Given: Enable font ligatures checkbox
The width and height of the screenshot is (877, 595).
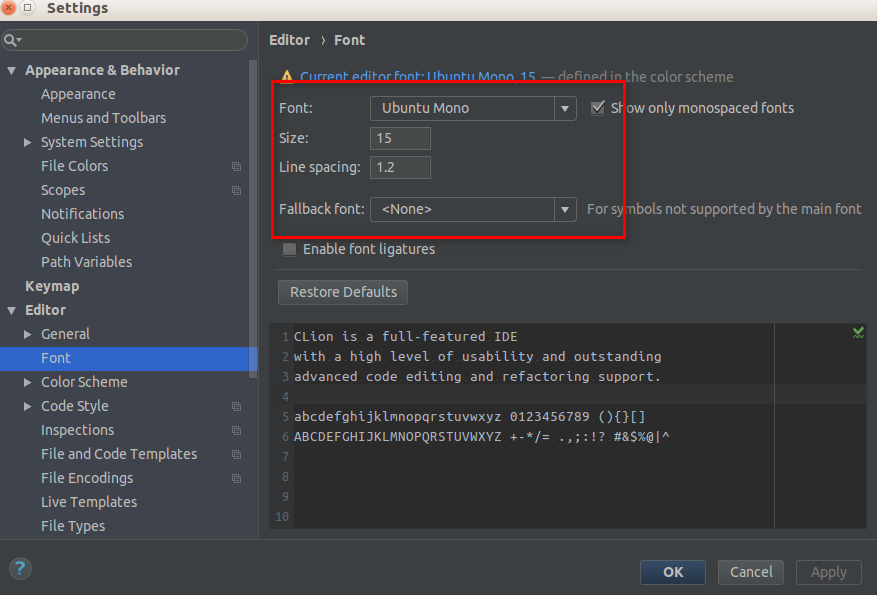Looking at the screenshot, I should pos(289,249).
